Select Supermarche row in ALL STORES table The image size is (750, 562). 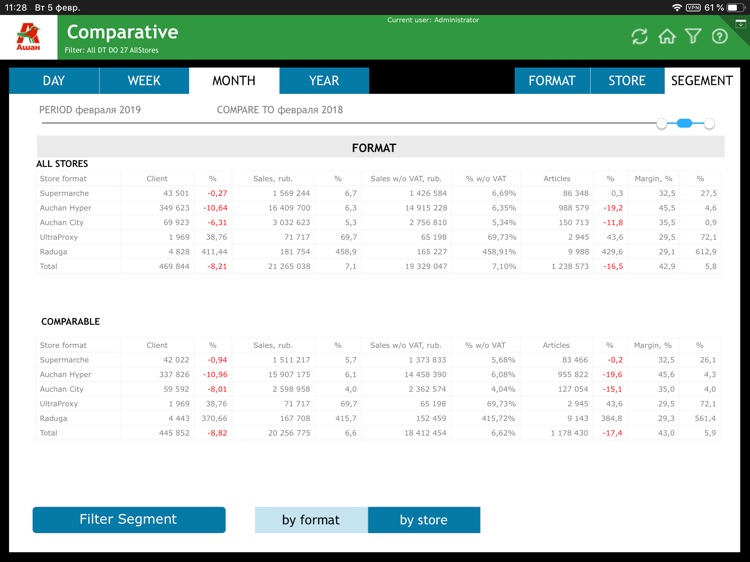point(378,193)
